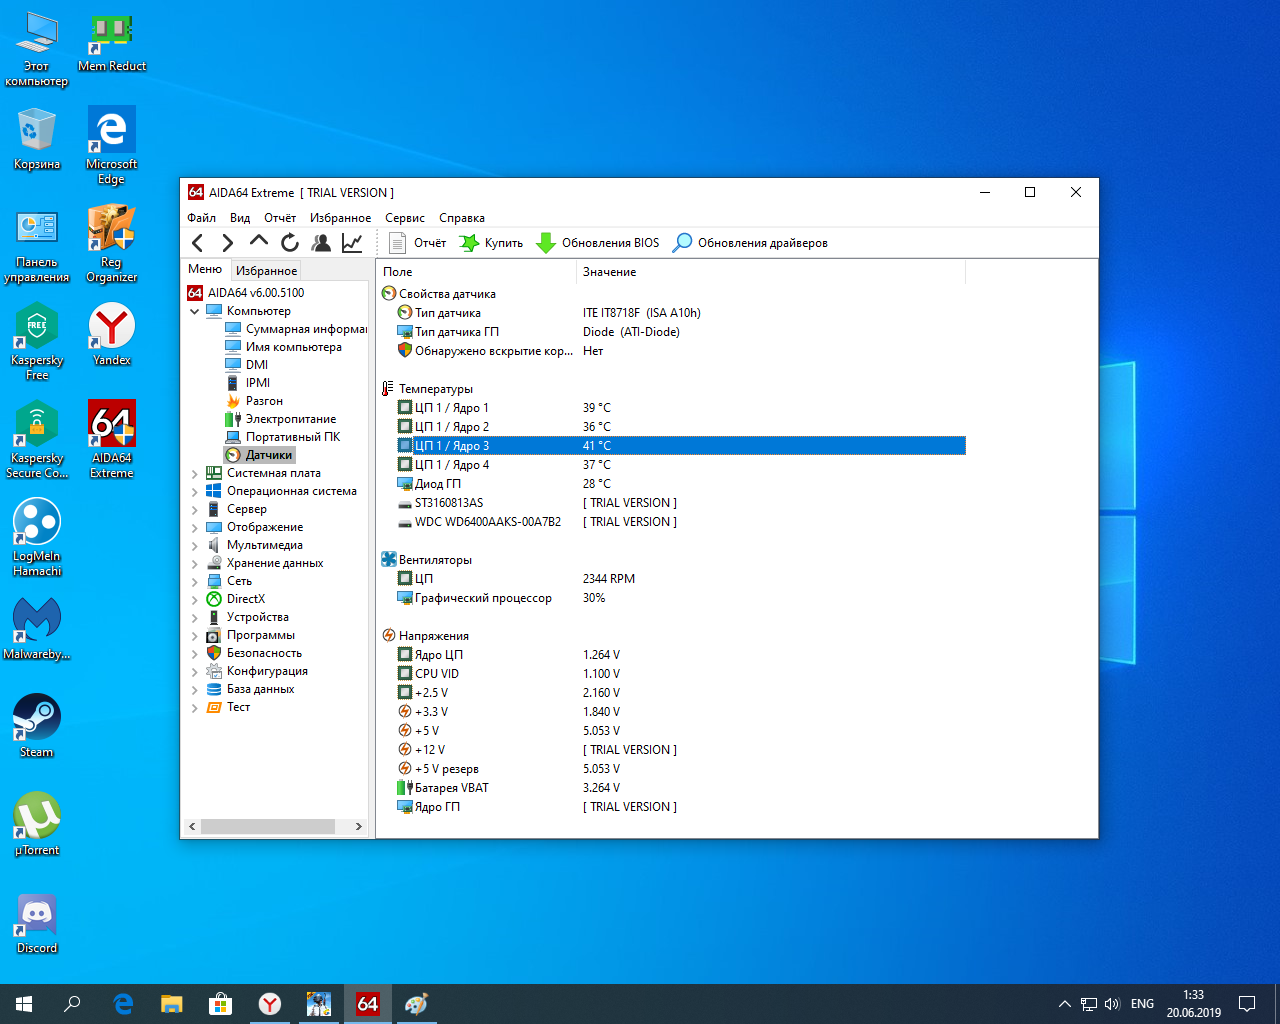This screenshot has height=1024, width=1280.
Task: Go forward with the right arrow toolbar icon
Action: 228,242
